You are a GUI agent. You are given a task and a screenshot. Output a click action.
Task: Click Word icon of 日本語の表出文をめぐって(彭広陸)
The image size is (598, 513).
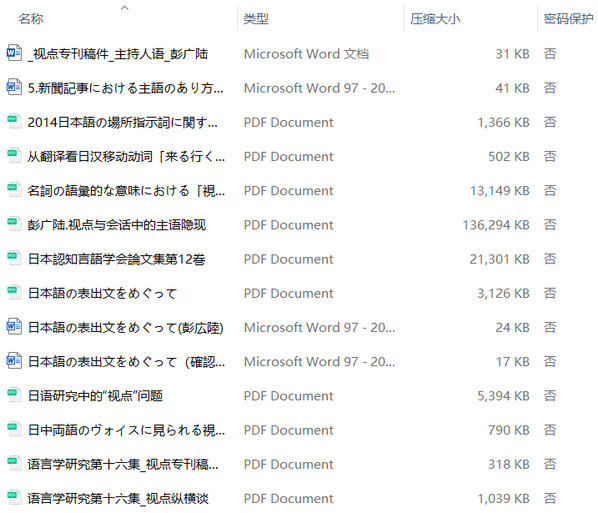tap(14, 327)
